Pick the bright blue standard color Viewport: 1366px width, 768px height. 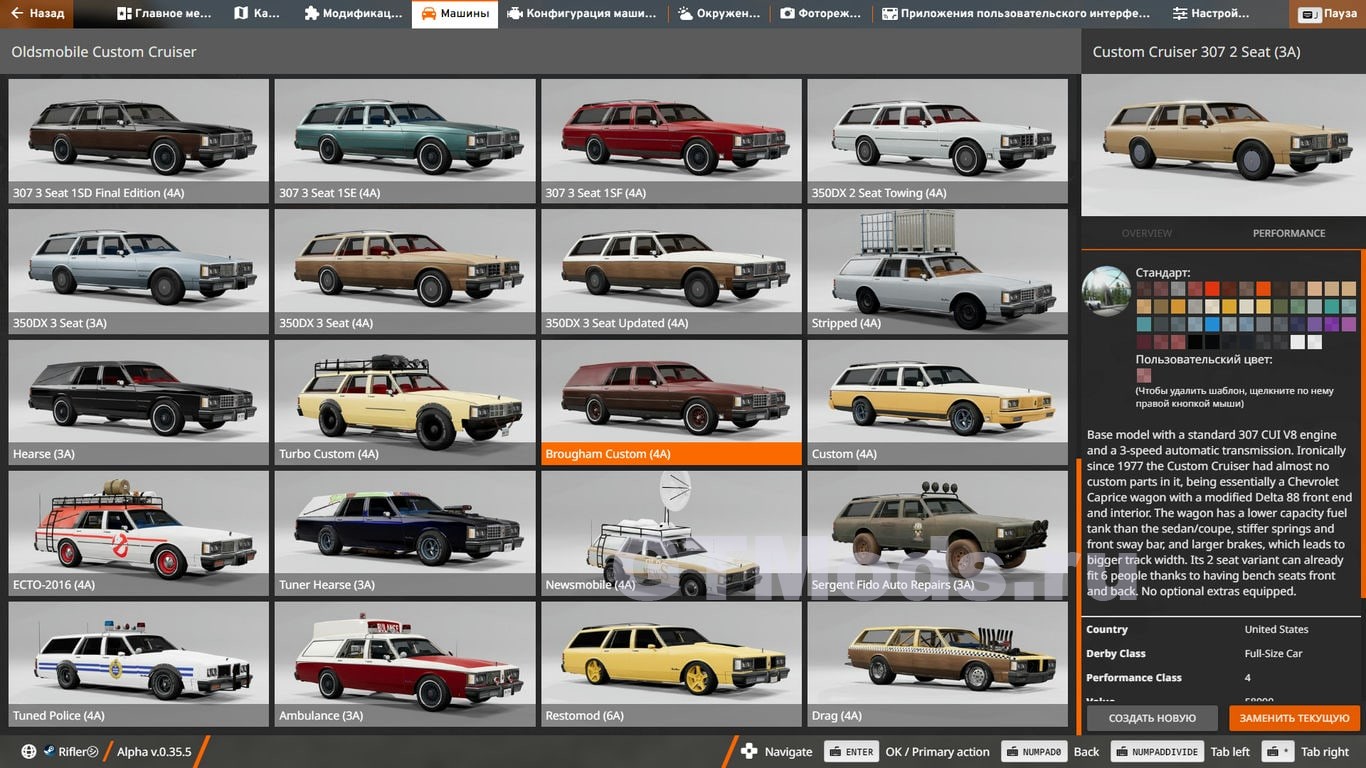[x=1212, y=324]
